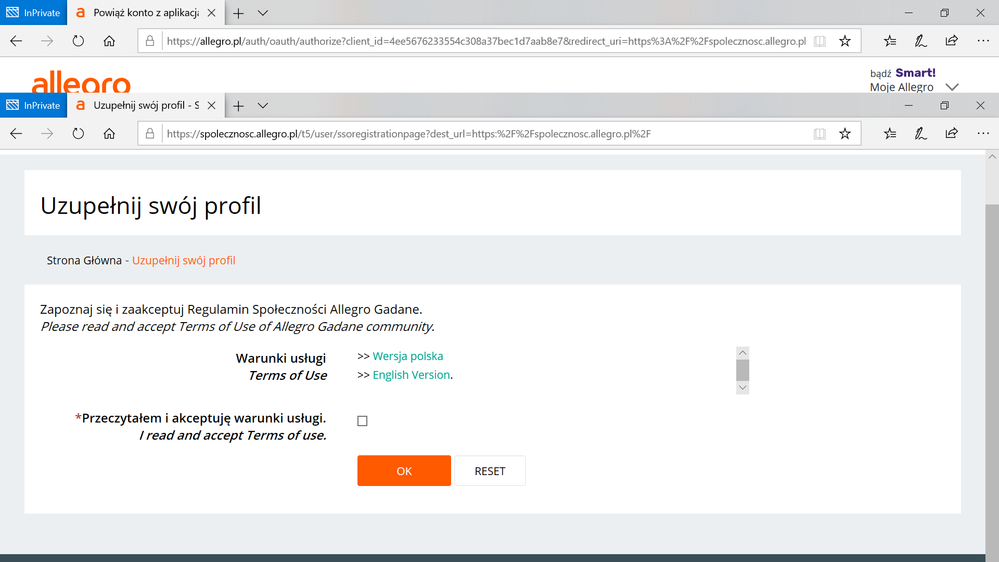Go back in the back Edge window
Screen dimensions: 999x562
(16, 41)
